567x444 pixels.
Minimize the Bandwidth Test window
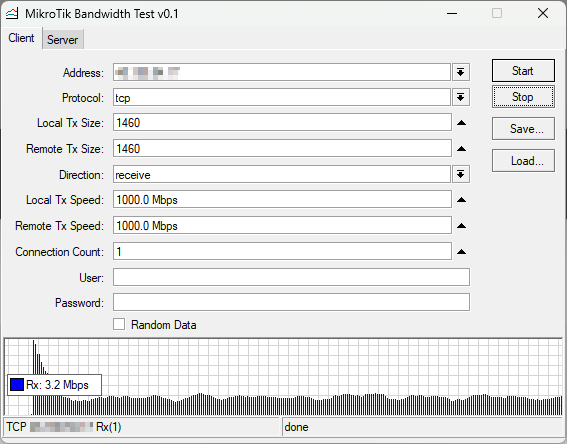(x=452, y=14)
